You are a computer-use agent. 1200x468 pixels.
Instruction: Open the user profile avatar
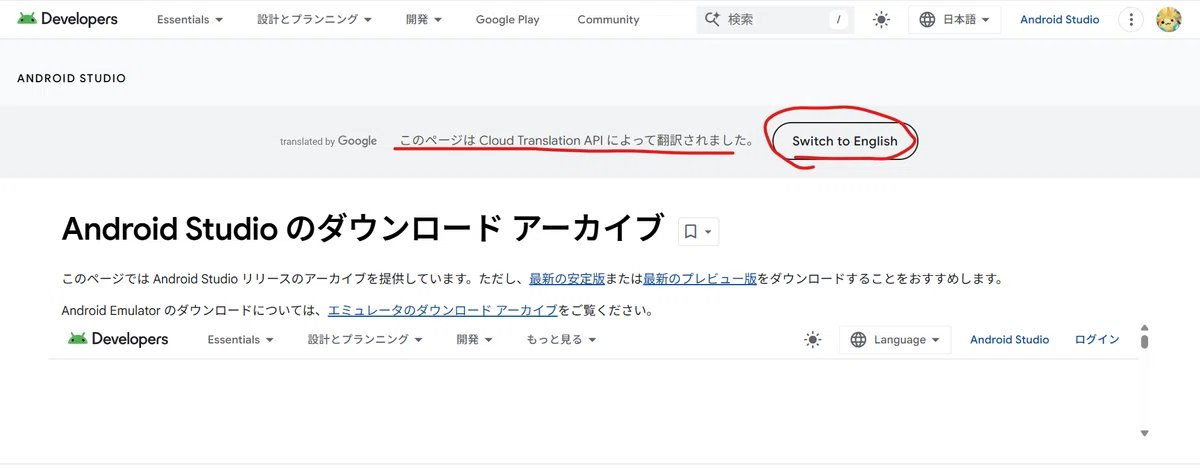click(x=1168, y=19)
